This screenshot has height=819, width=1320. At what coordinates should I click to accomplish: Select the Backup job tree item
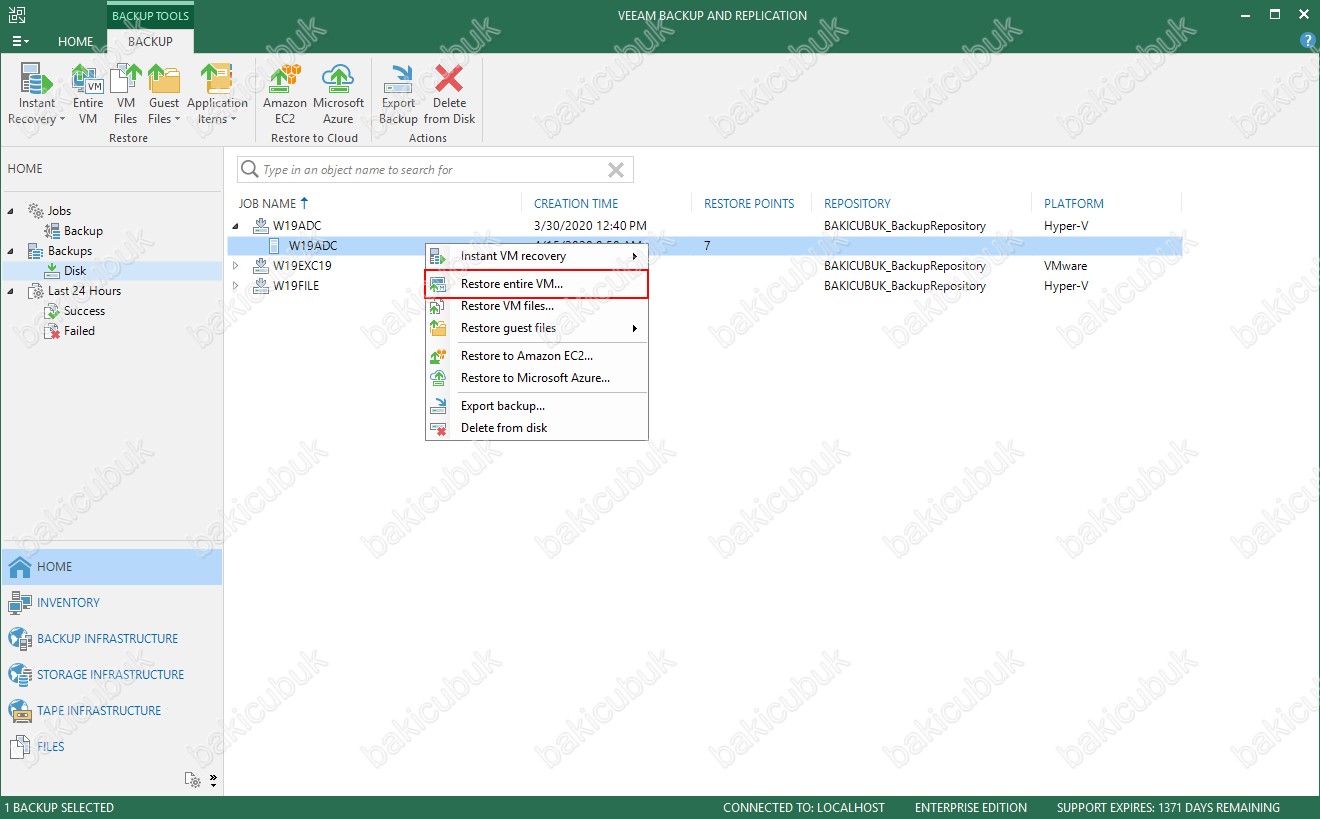click(83, 231)
